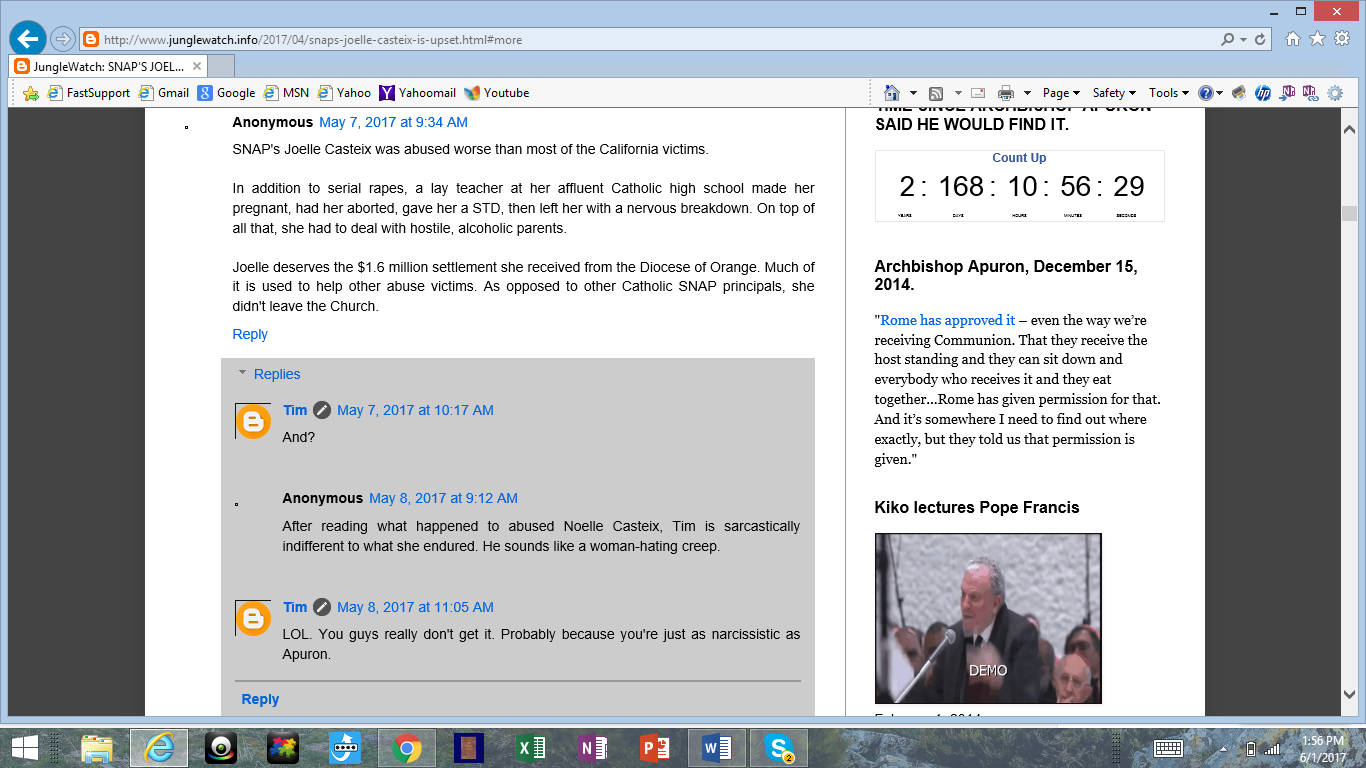This screenshot has height=768, width=1366.
Task: Open Google Chrome from the taskbar
Action: click(x=405, y=748)
